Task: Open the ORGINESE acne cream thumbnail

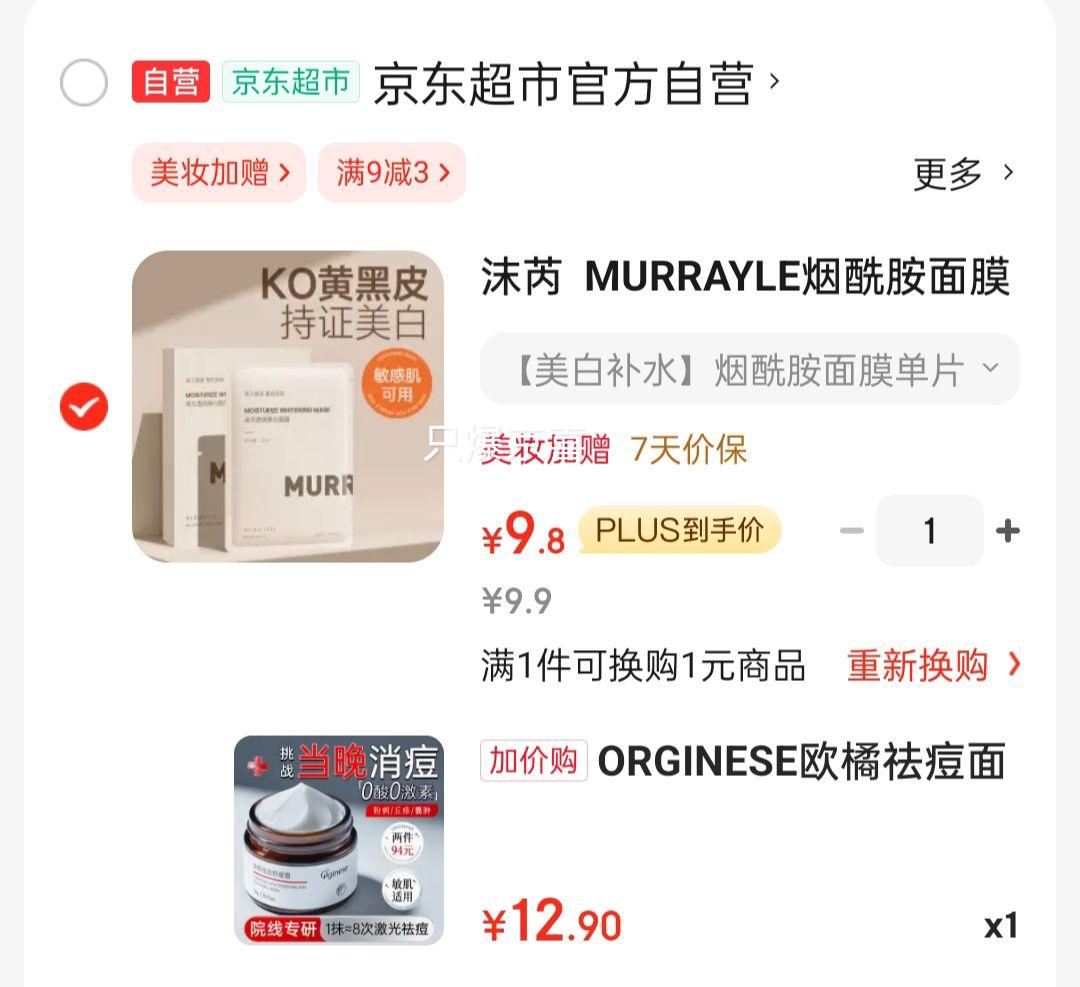Action: (x=339, y=840)
